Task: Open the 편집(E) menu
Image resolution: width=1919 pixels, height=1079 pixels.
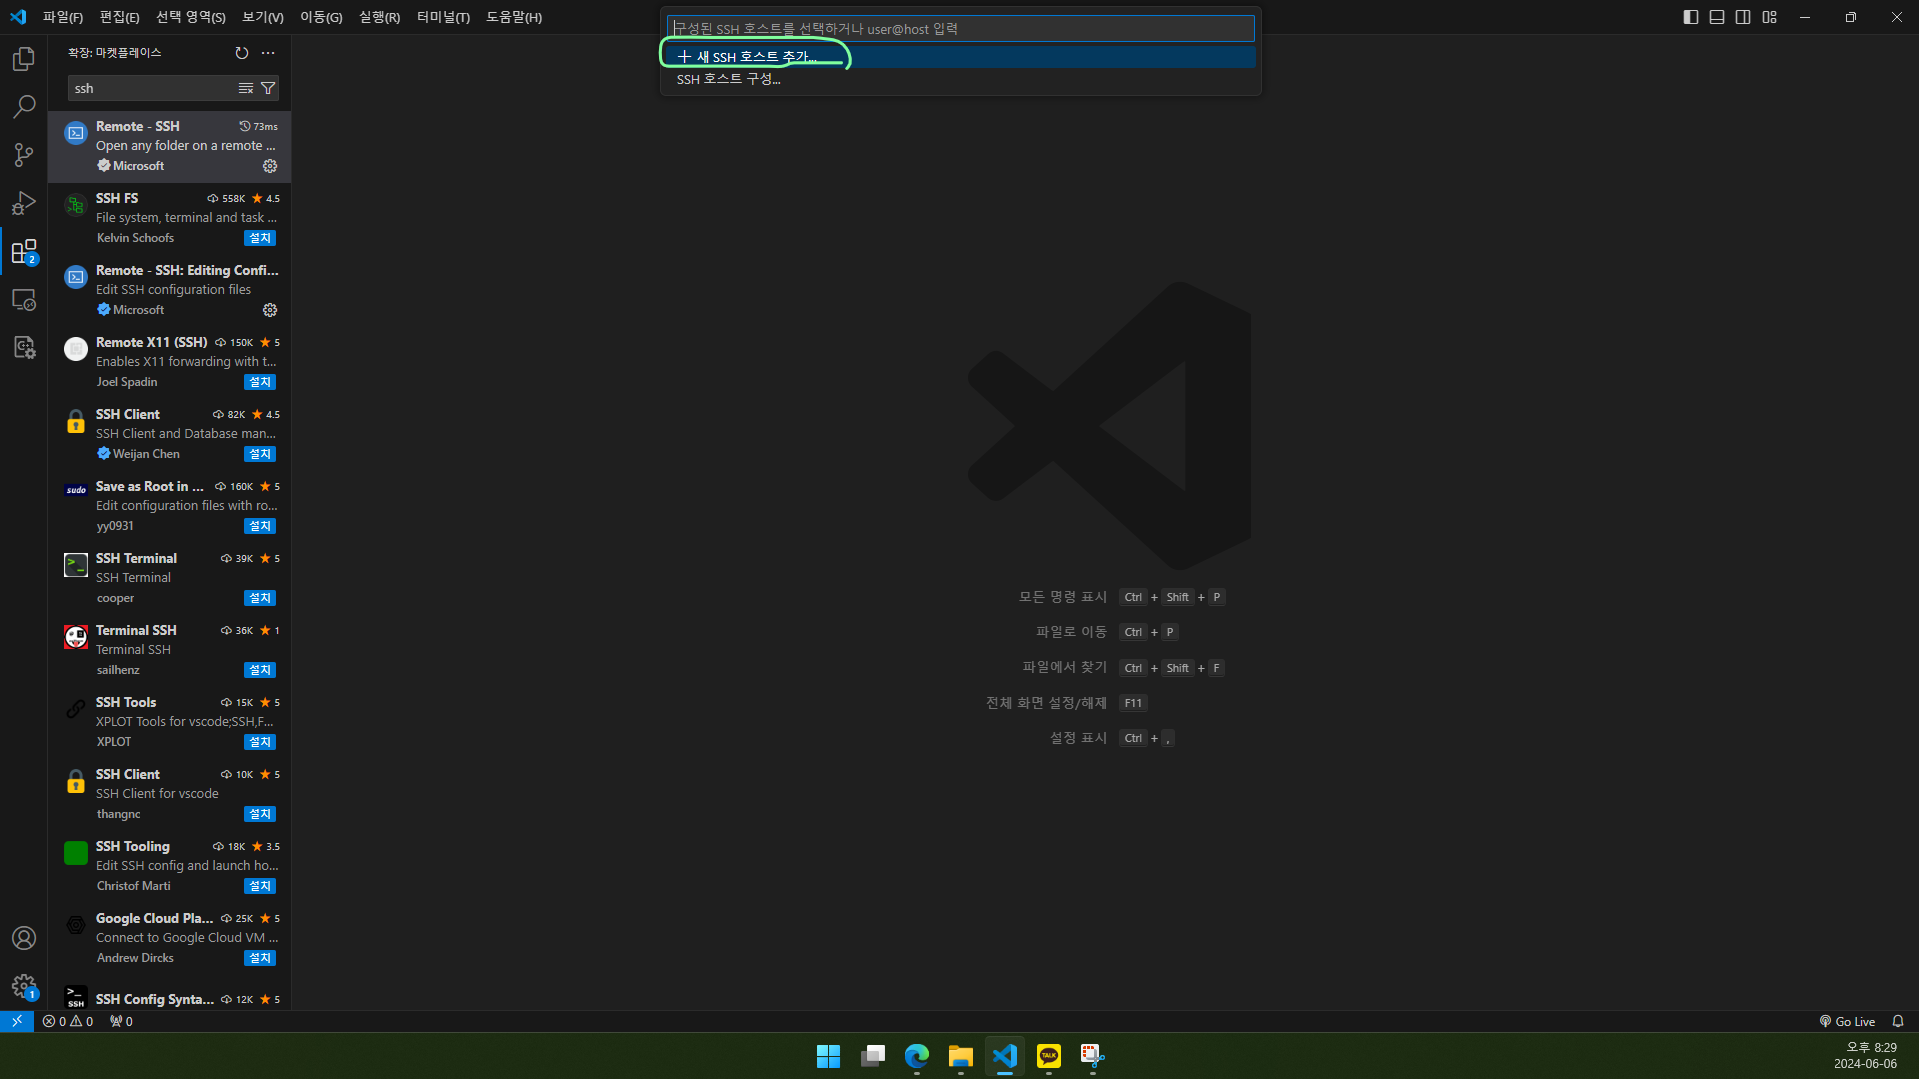Action: (120, 17)
